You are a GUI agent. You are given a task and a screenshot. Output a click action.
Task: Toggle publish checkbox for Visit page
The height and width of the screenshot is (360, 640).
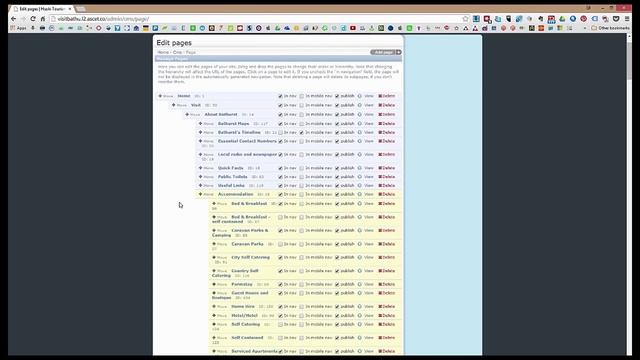point(337,105)
